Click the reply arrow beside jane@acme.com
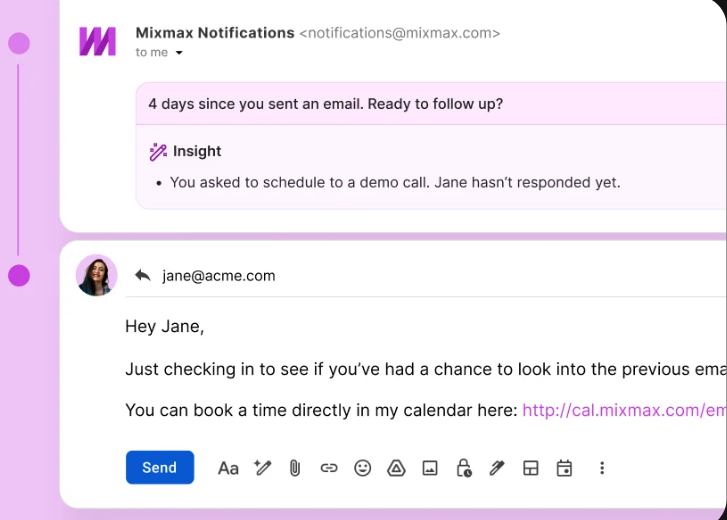This screenshot has width=727, height=520. 143,275
